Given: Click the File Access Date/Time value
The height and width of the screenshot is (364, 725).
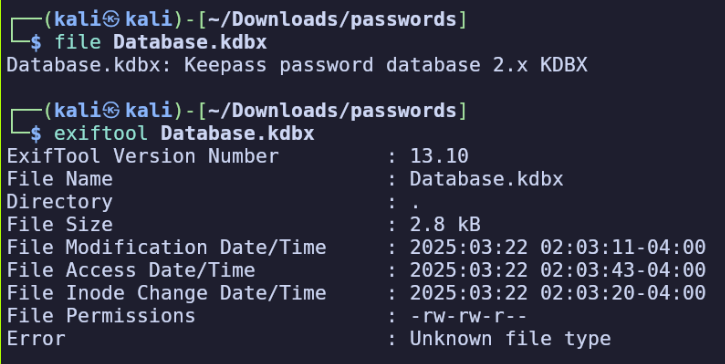Looking at the screenshot, I should click(x=558, y=270).
